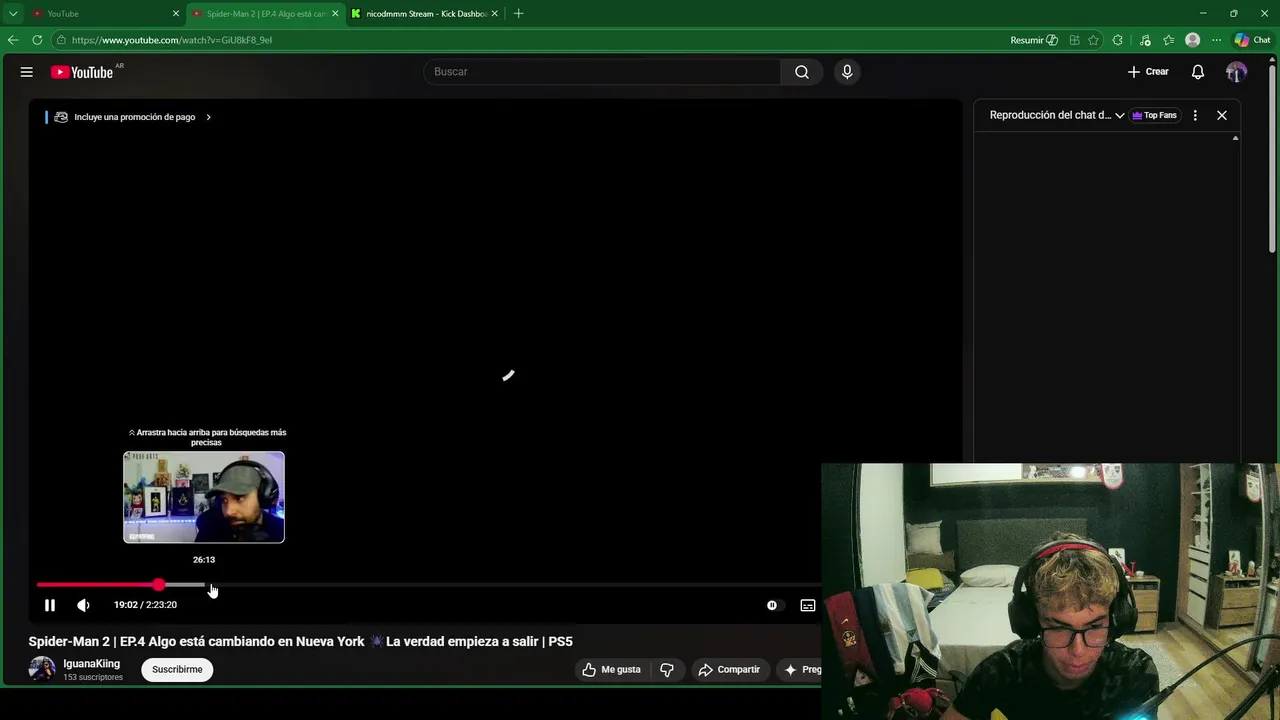The height and width of the screenshot is (720, 1280).
Task: Close the Kick Dashboard tab
Action: point(494,14)
